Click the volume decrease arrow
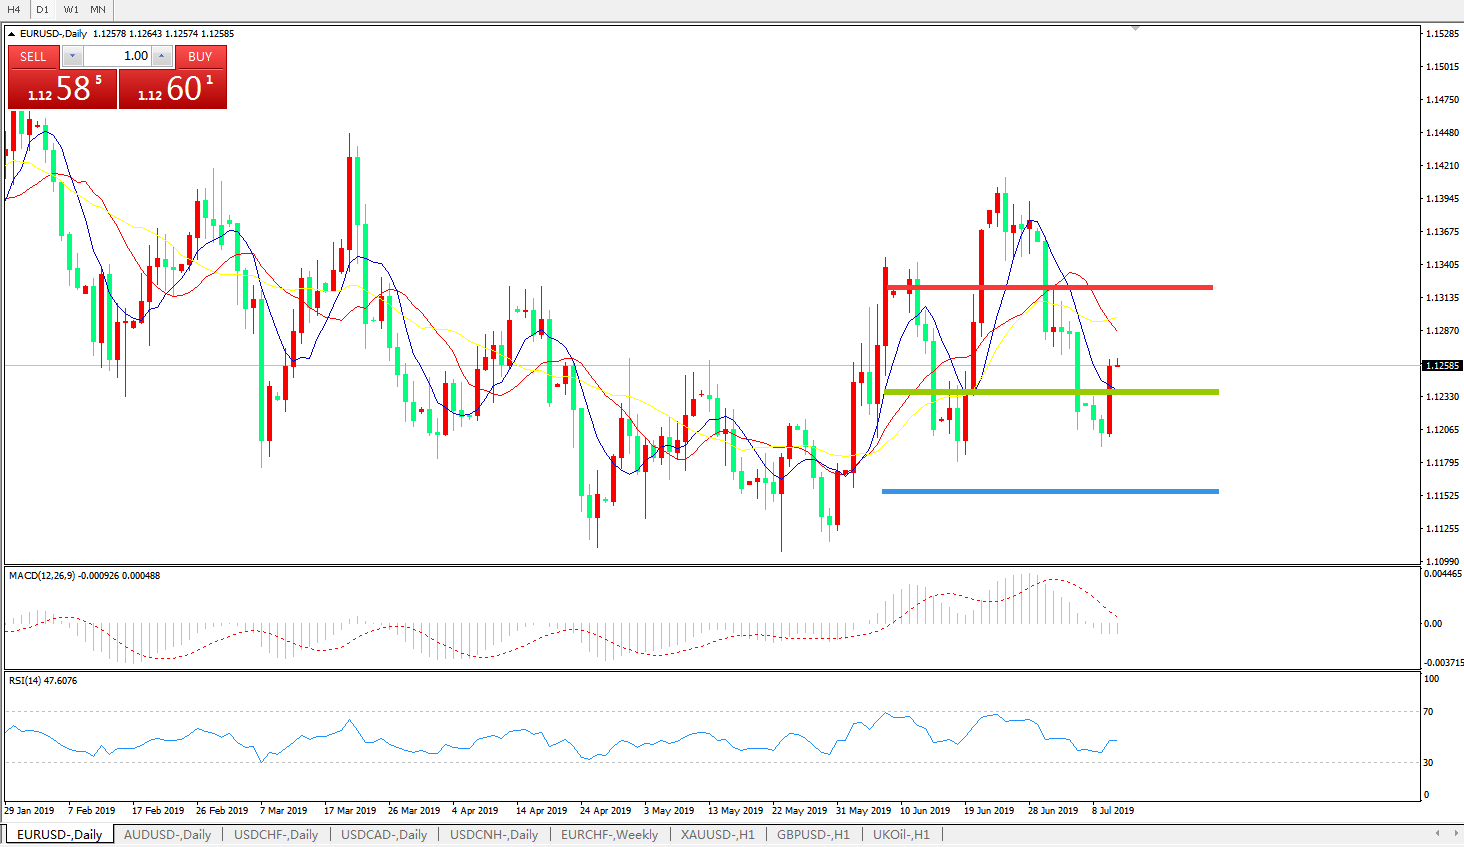 (x=73, y=57)
